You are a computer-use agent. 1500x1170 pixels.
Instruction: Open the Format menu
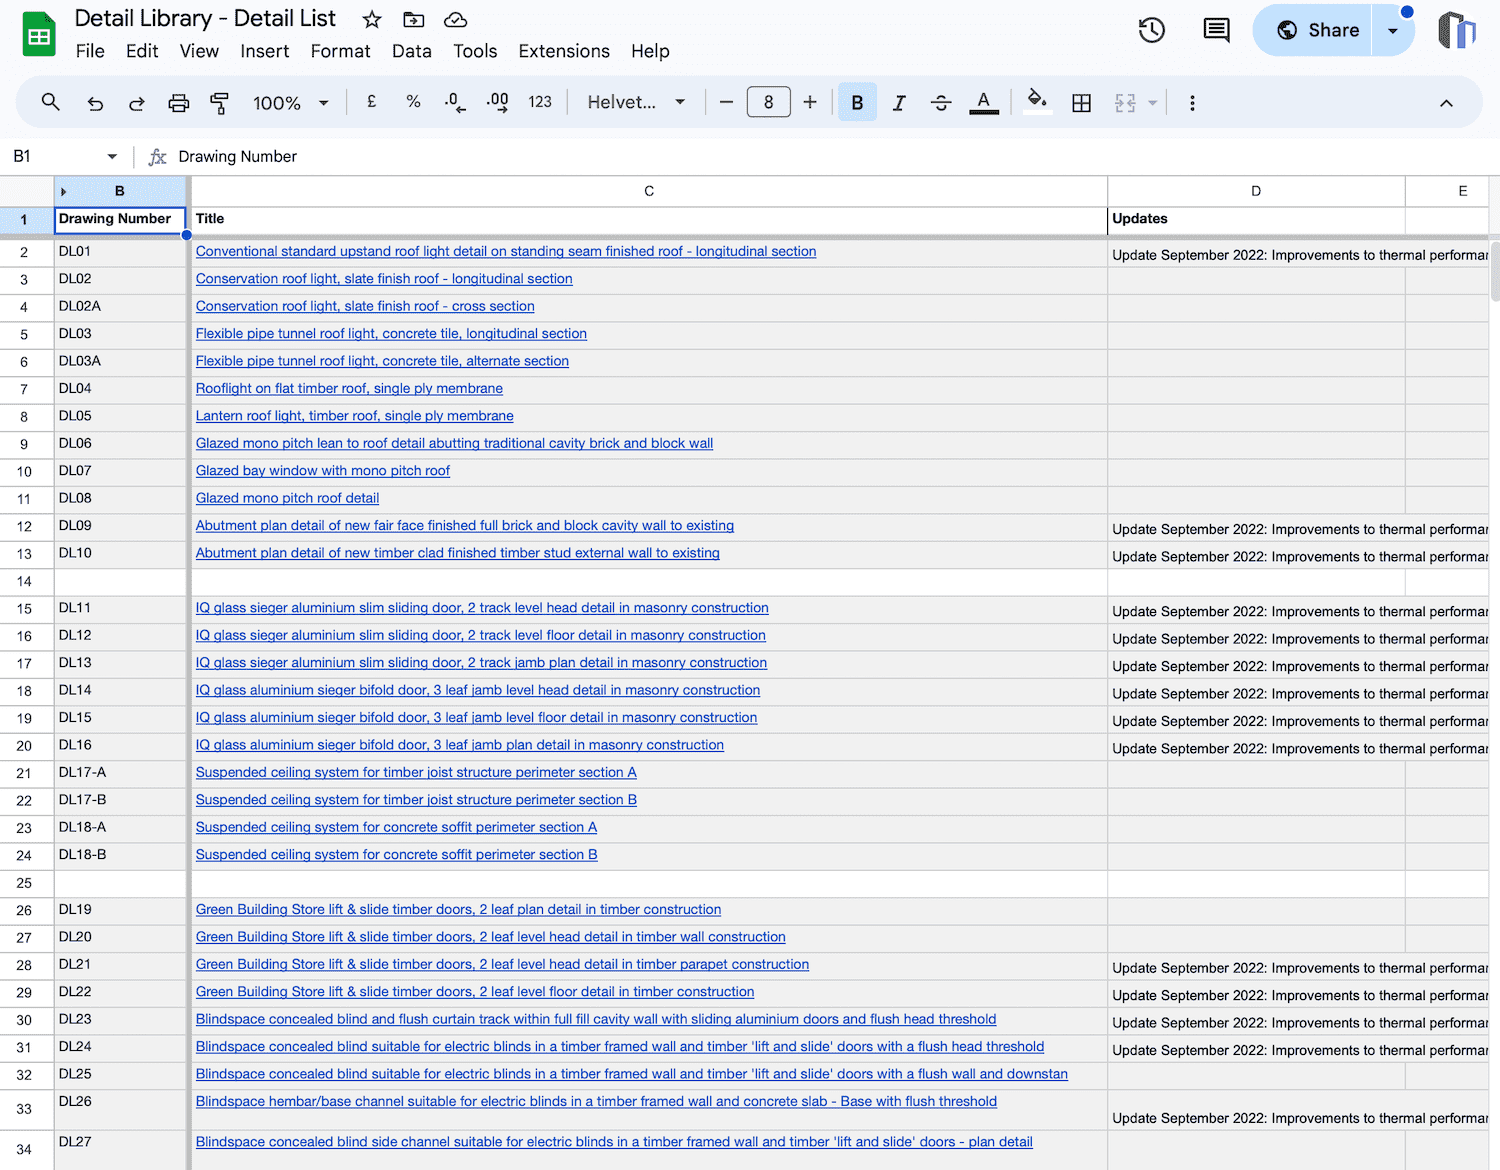click(x=340, y=51)
